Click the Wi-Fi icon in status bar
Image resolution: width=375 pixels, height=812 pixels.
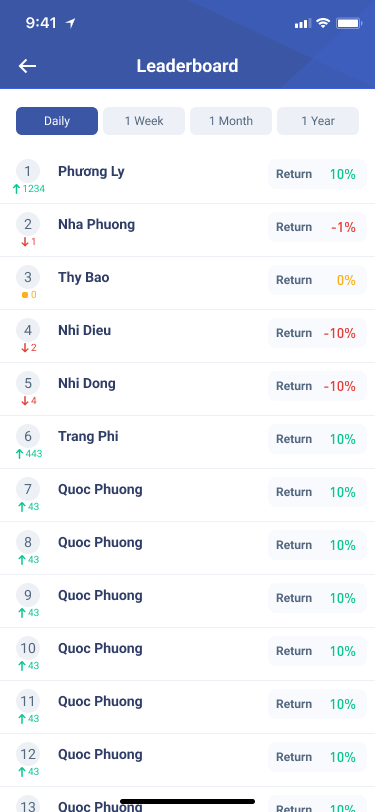point(323,23)
